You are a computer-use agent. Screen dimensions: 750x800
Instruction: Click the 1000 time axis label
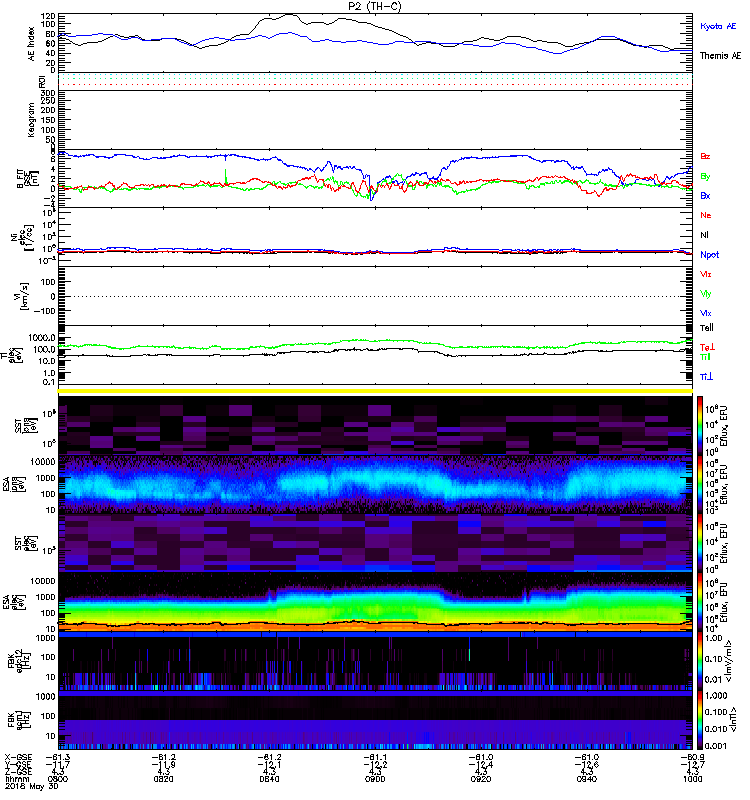click(x=692, y=779)
